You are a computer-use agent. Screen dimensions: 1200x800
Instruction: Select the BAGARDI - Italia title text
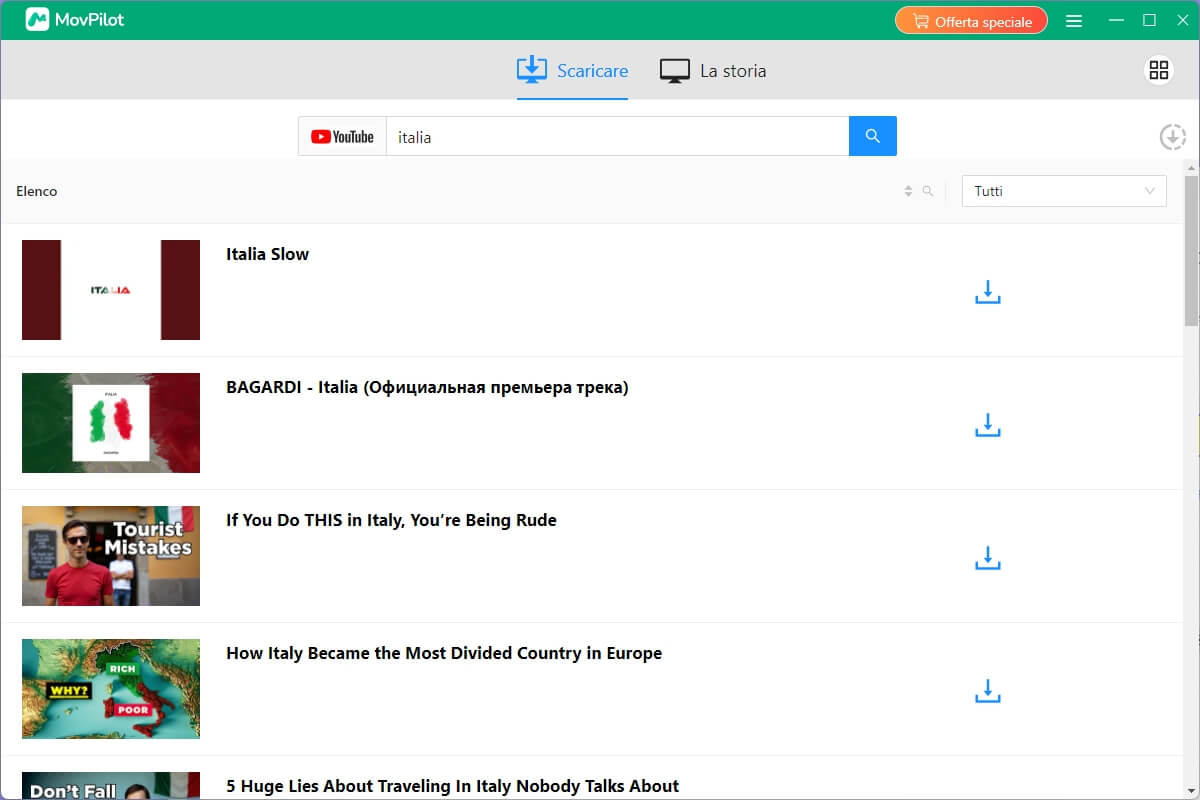click(x=427, y=387)
